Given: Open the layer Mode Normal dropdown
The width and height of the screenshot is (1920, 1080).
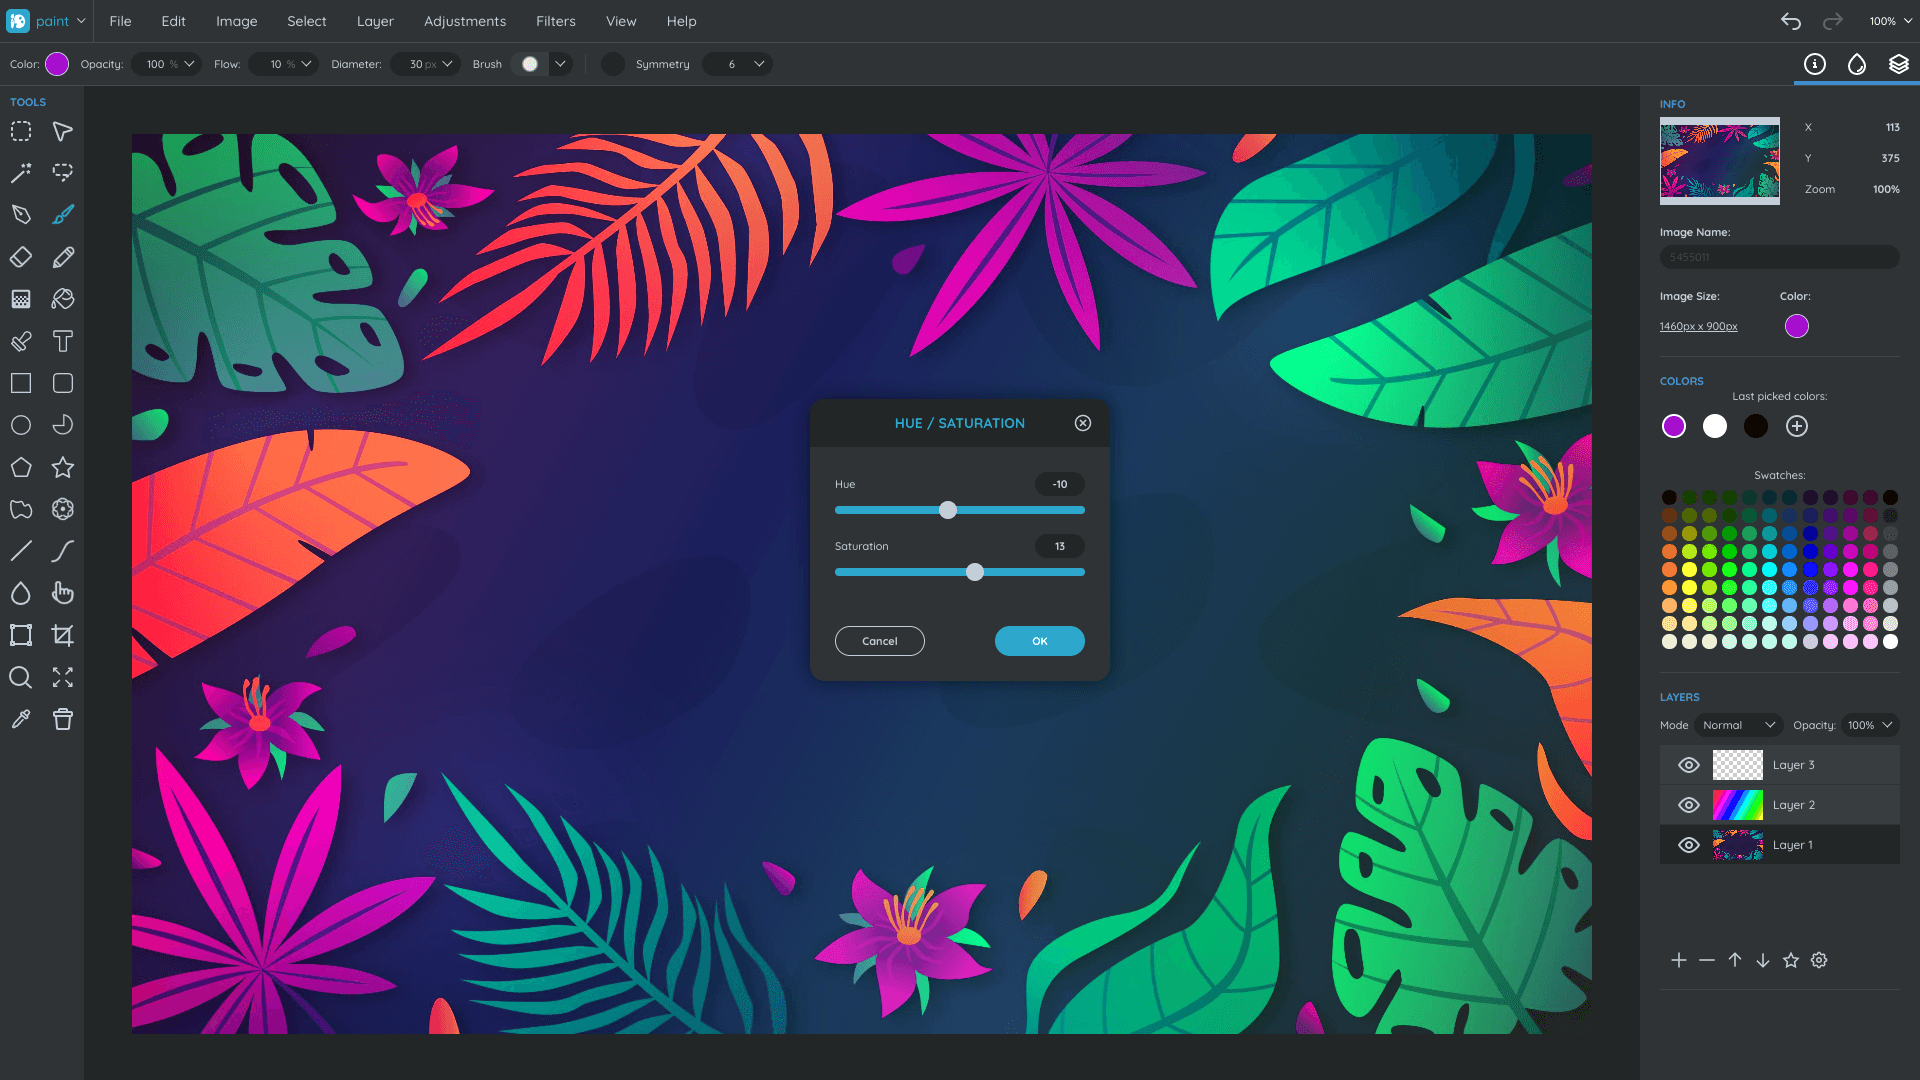Looking at the screenshot, I should [x=1738, y=725].
